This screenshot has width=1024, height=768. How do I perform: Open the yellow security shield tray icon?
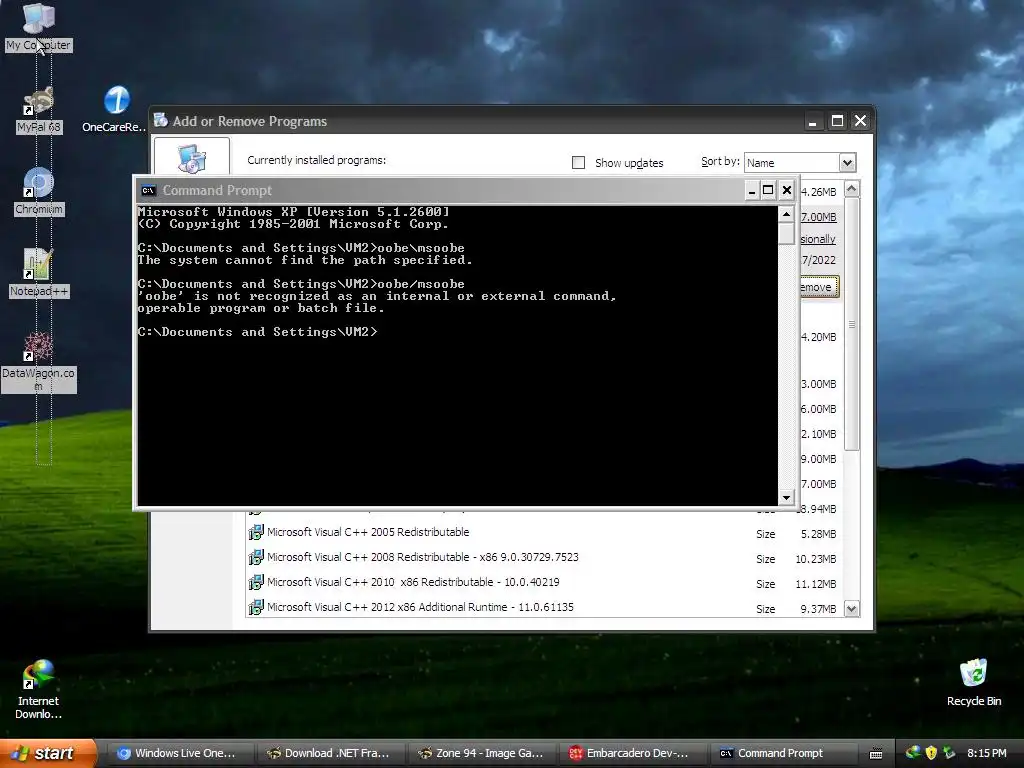pyautogui.click(x=931, y=753)
